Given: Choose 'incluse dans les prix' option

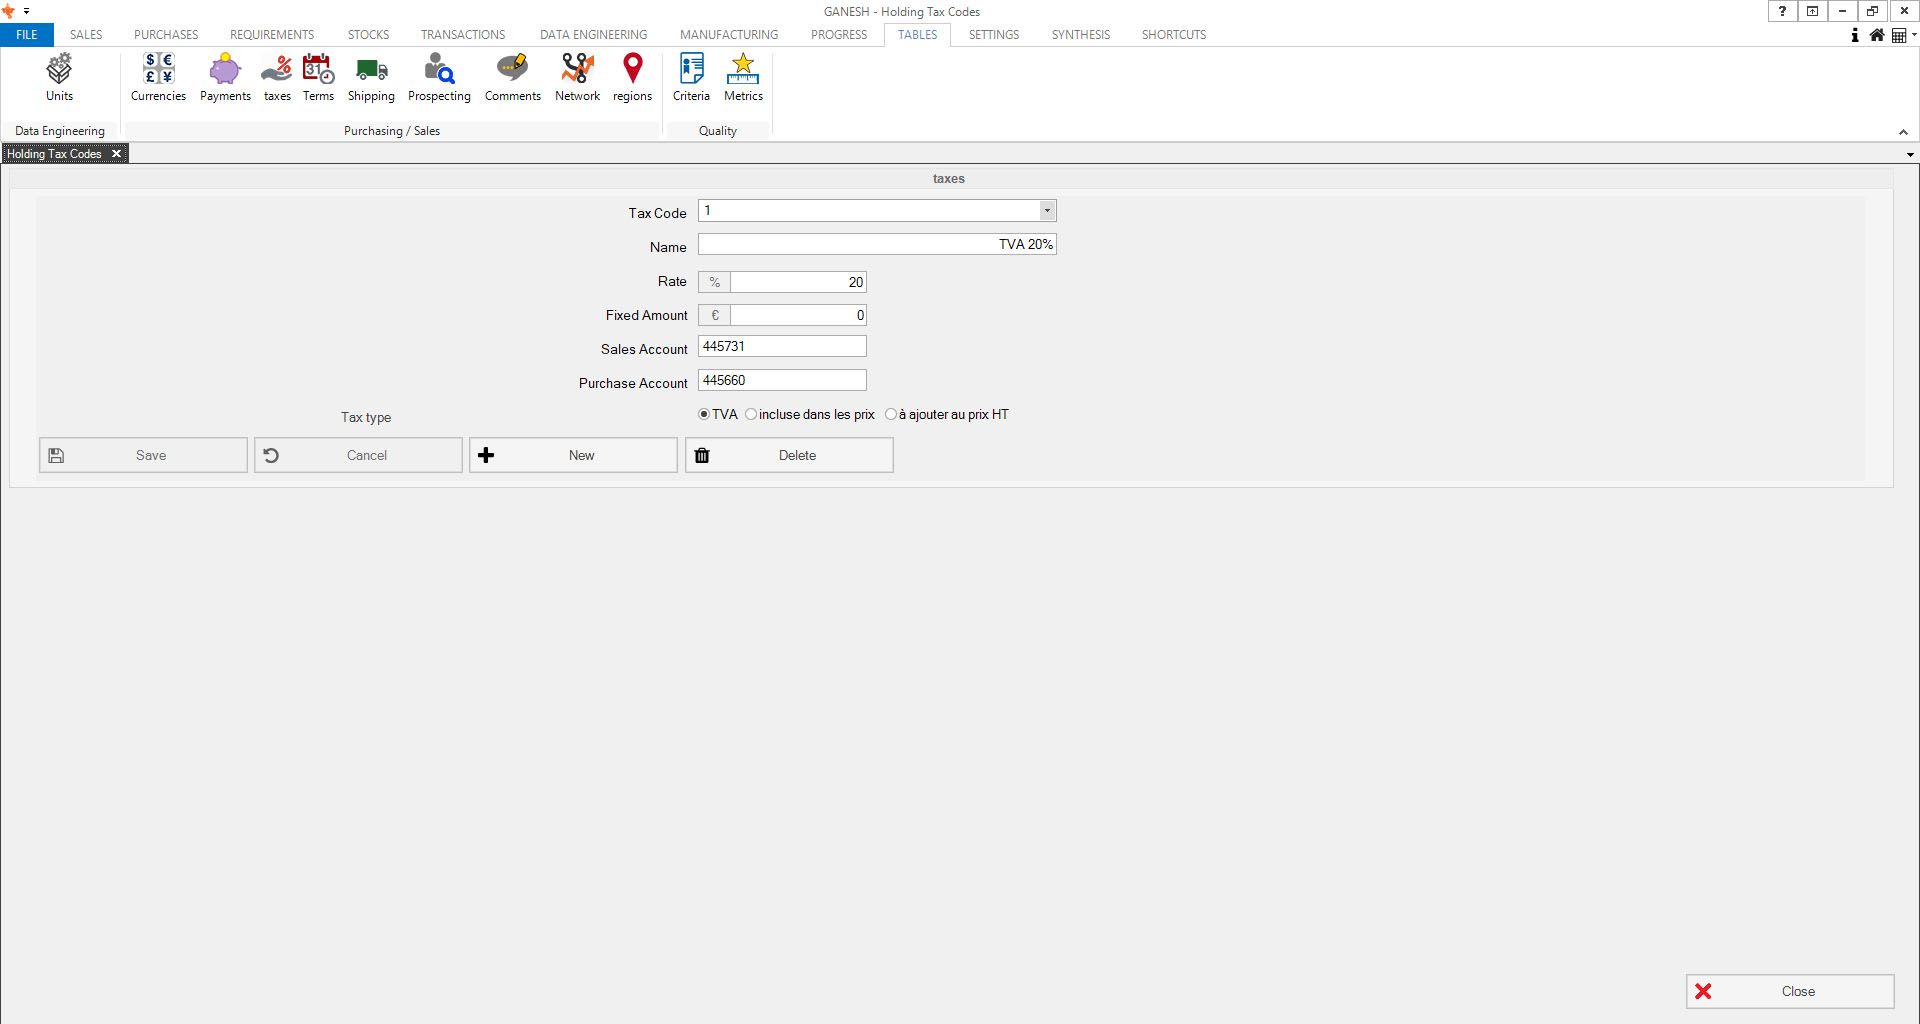Looking at the screenshot, I should tap(751, 414).
